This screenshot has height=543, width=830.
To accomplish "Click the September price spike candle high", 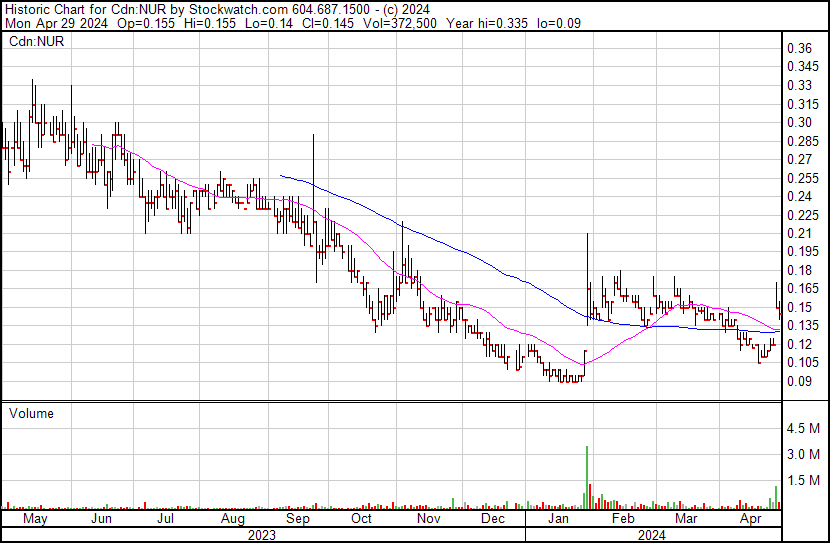I will click(x=314, y=137).
